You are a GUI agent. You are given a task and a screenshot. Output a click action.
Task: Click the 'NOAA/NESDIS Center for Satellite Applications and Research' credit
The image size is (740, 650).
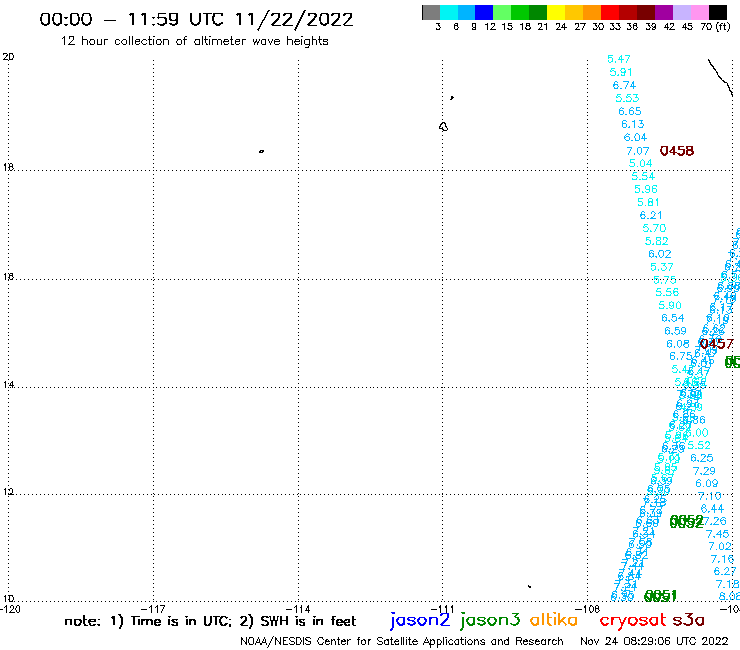coord(402,641)
